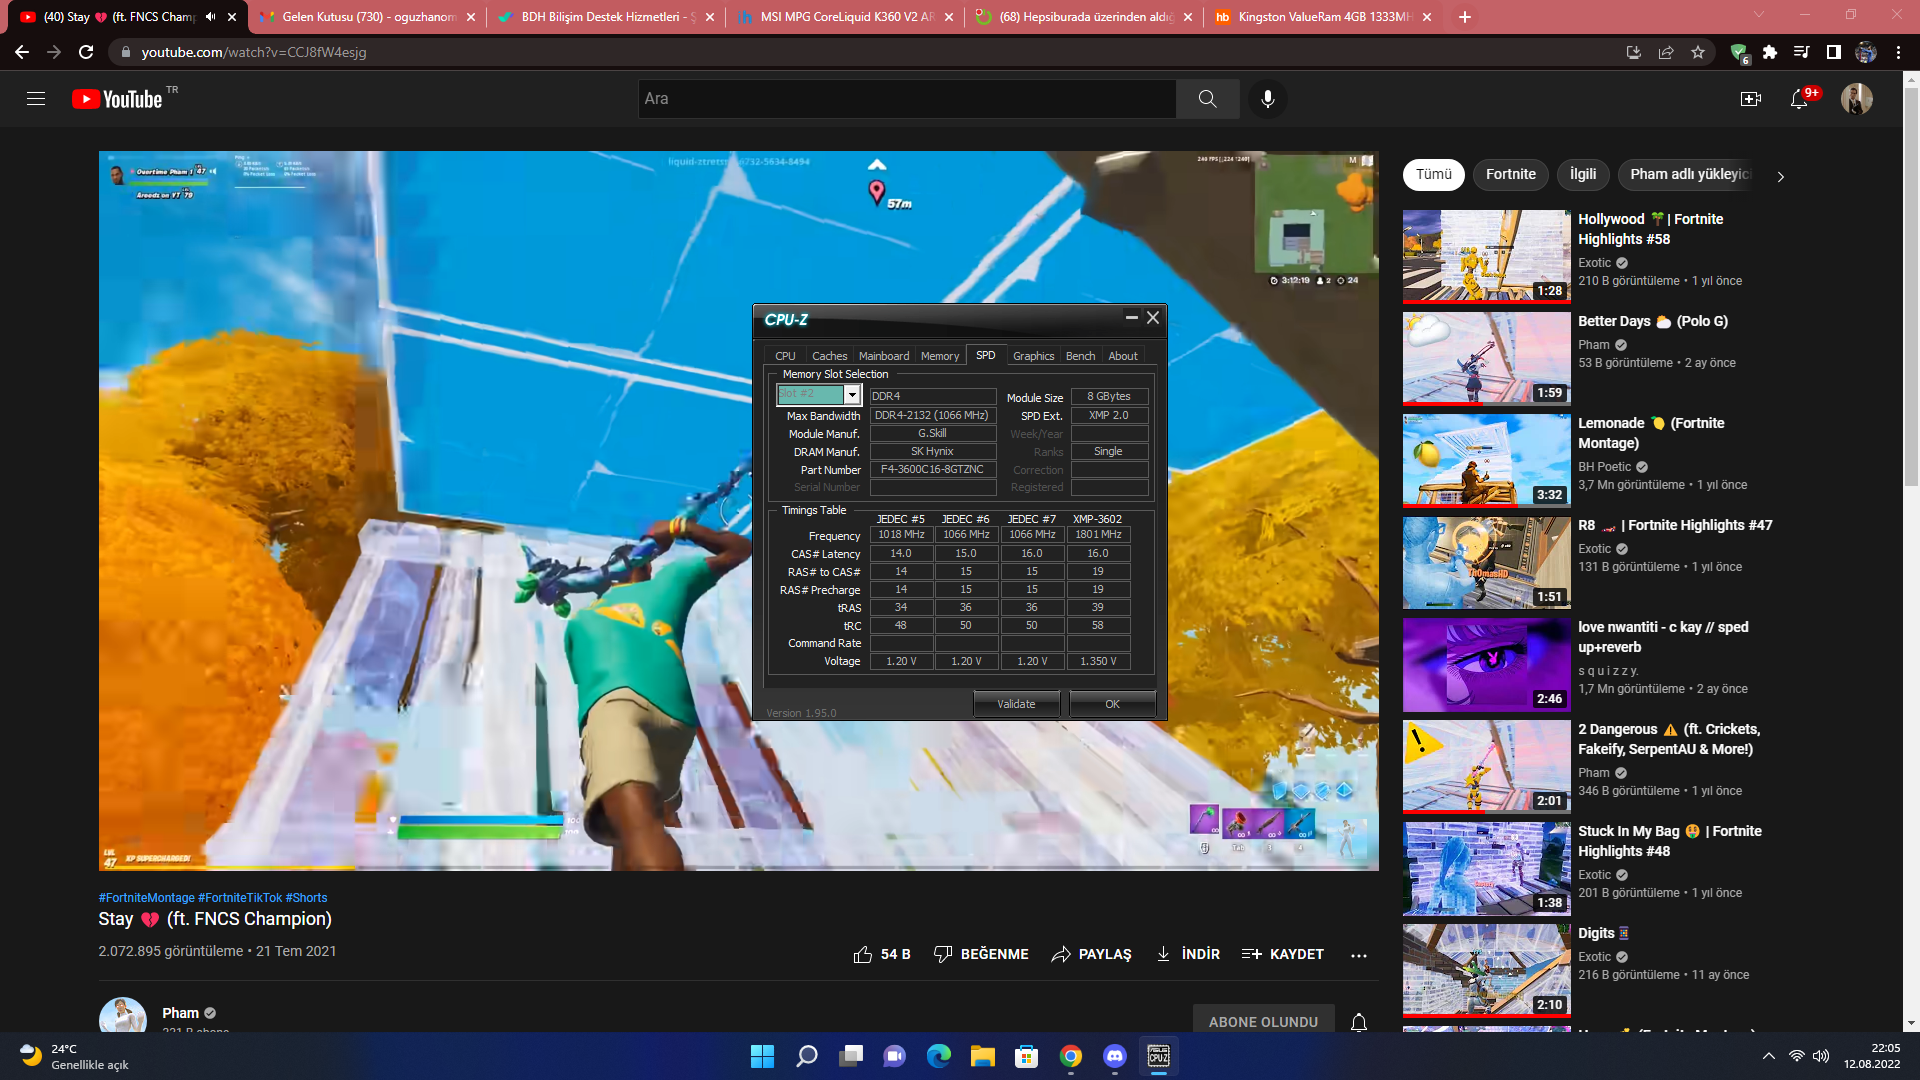Click the YouTube page vertical scrollbar

1911,285
